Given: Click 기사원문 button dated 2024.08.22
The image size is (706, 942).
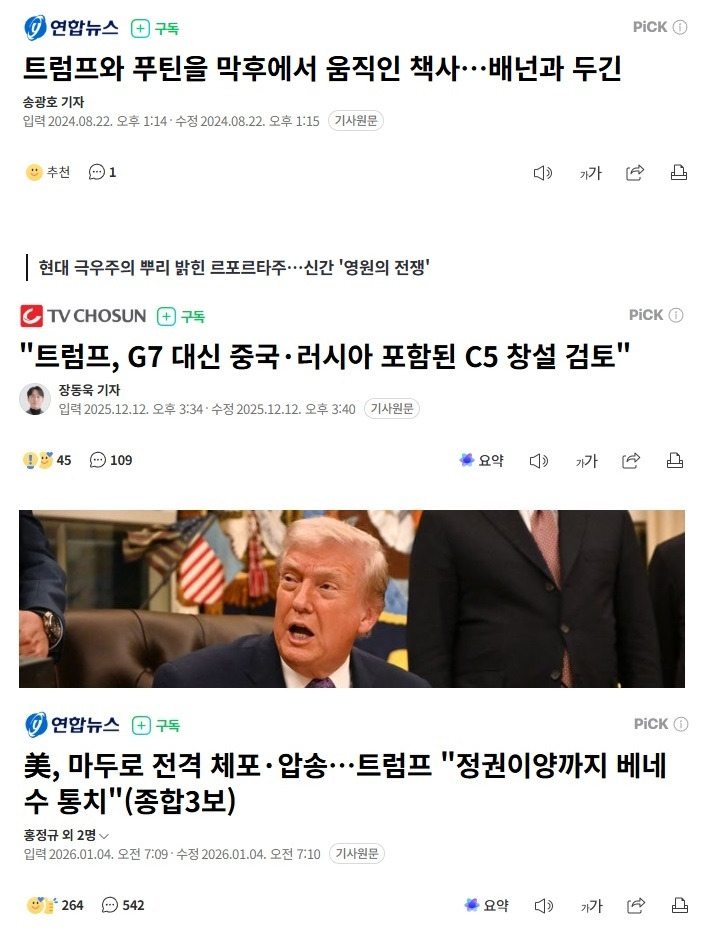Looking at the screenshot, I should [x=356, y=121].
